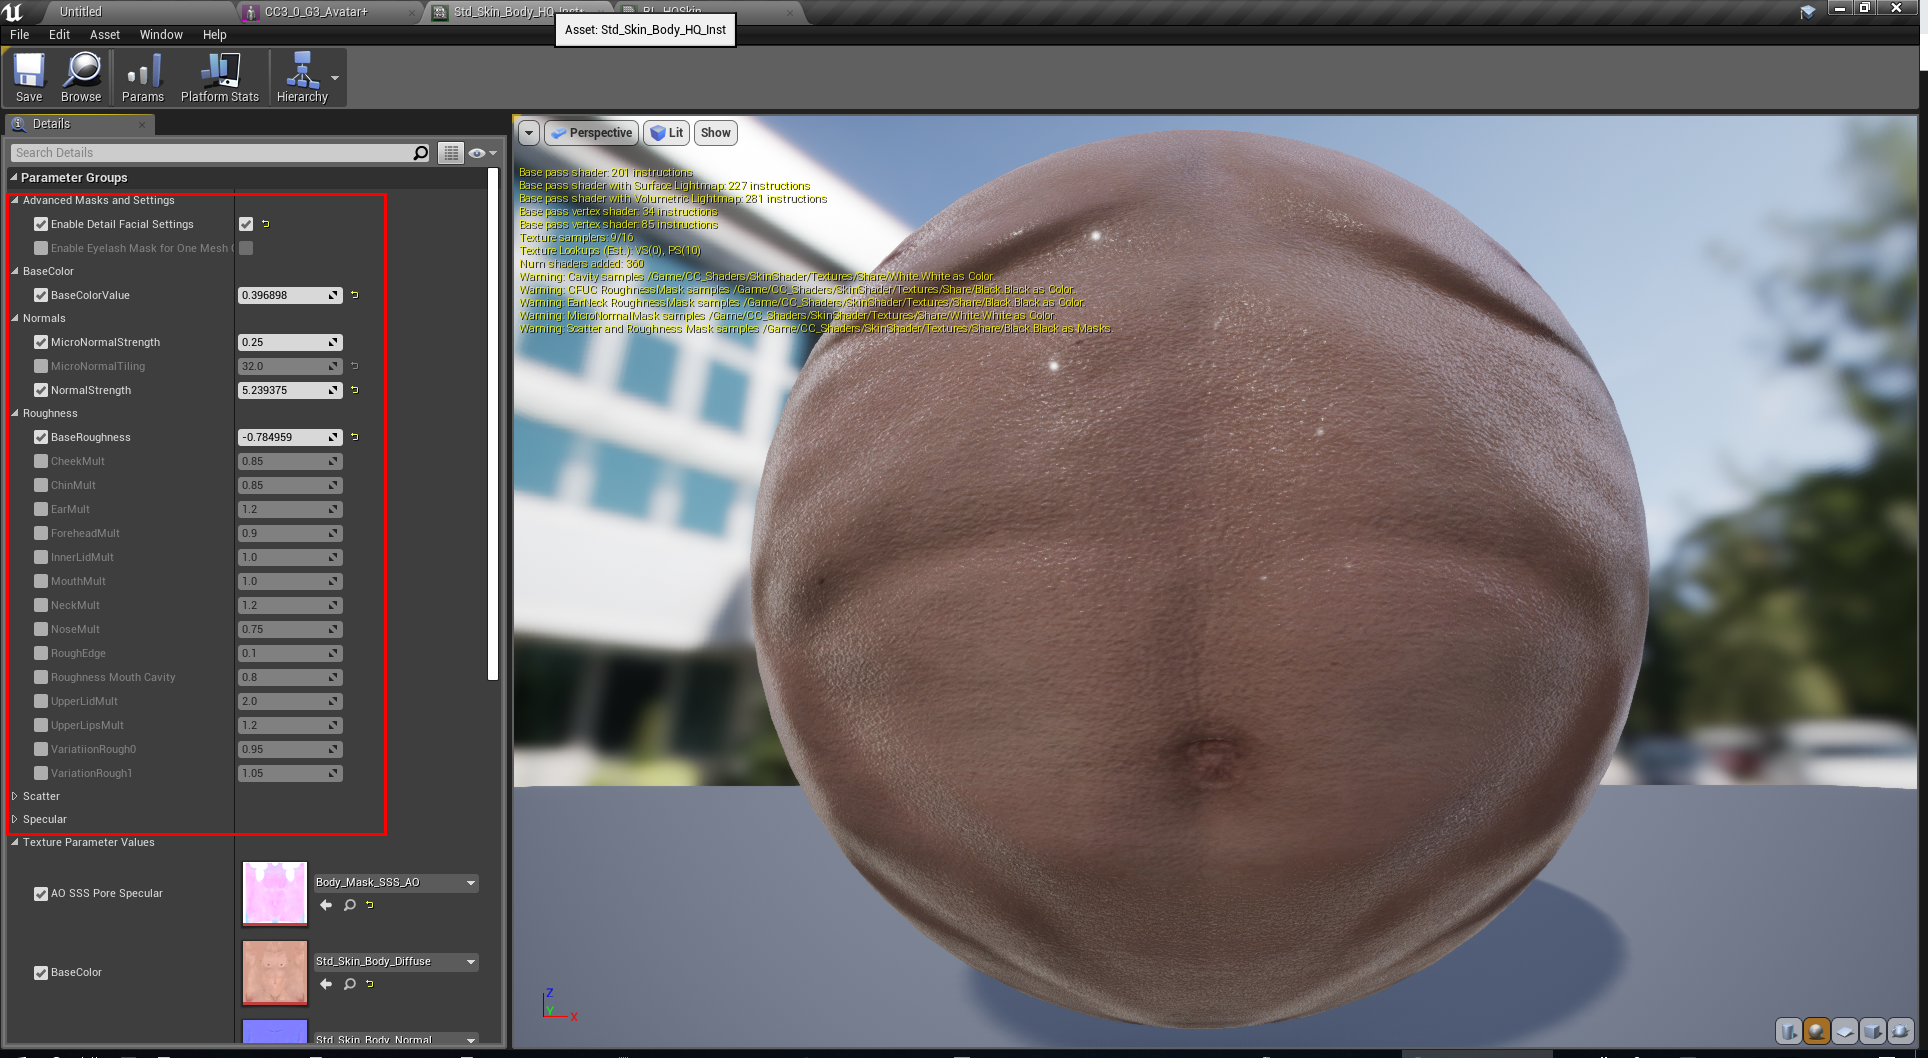1928x1058 pixels.
Task: Click the BaseColorValue 0.396898 slider field
Action: point(289,295)
